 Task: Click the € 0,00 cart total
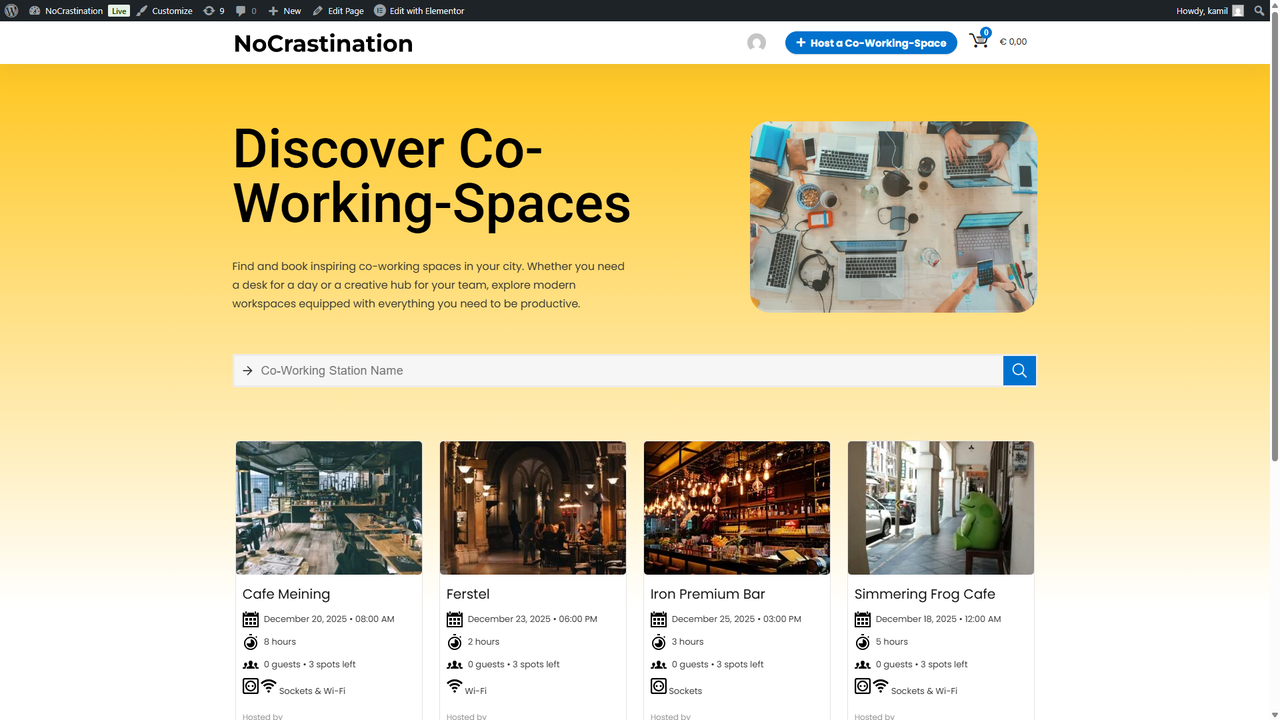1013,42
